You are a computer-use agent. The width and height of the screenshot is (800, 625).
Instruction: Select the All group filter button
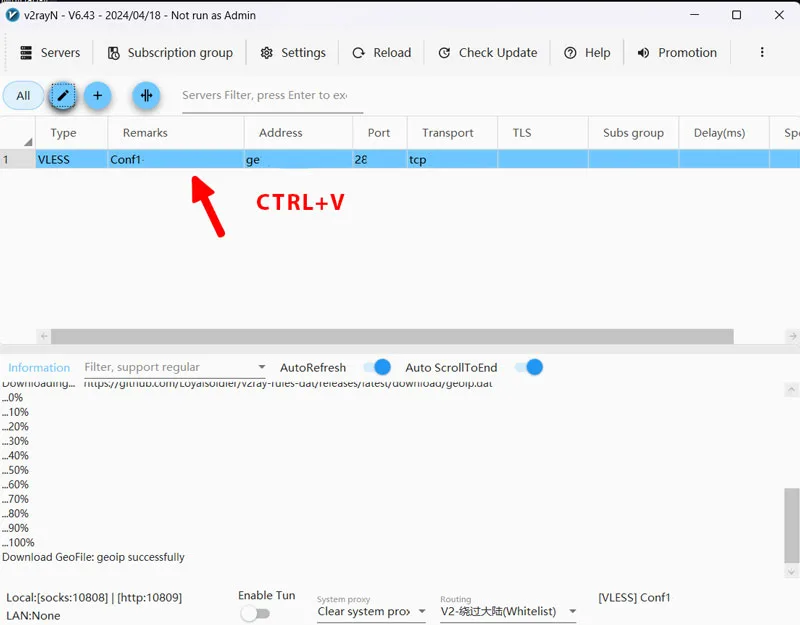click(x=23, y=96)
